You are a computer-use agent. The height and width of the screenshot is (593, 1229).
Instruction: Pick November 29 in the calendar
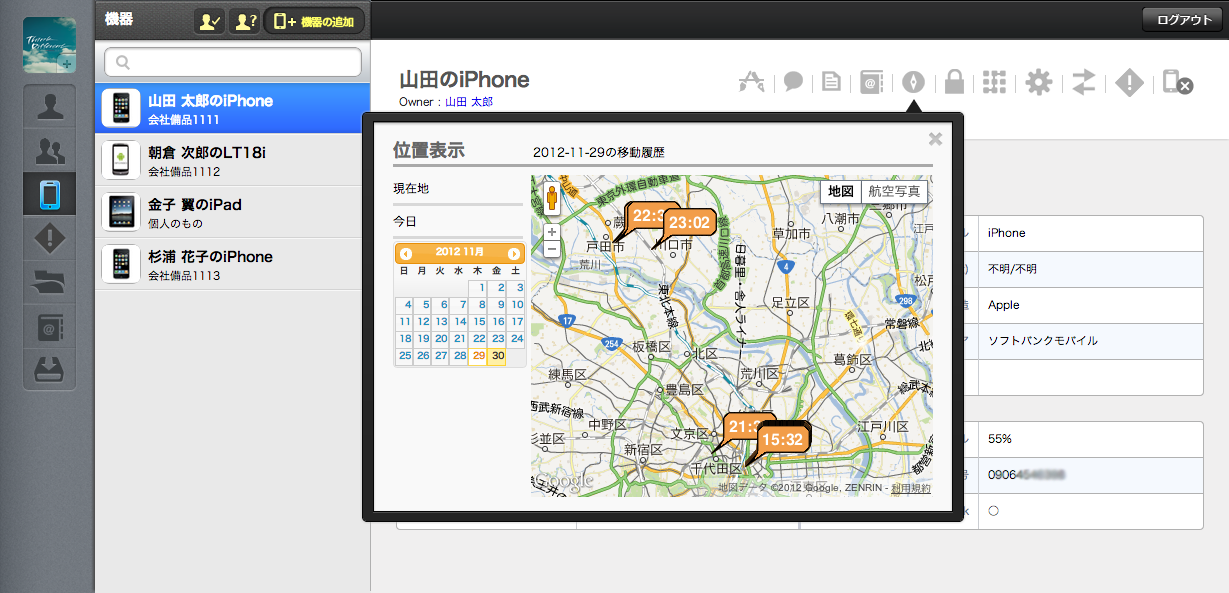[478, 356]
